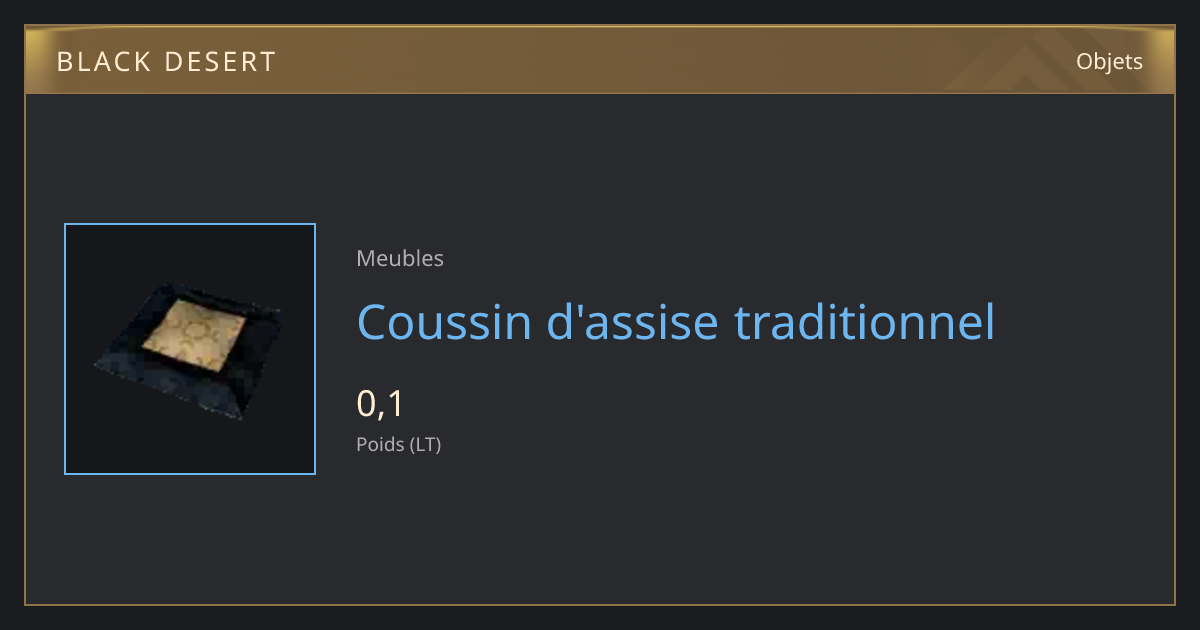The height and width of the screenshot is (630, 1200).
Task: Click the traditional cushion item icon
Action: (190, 349)
